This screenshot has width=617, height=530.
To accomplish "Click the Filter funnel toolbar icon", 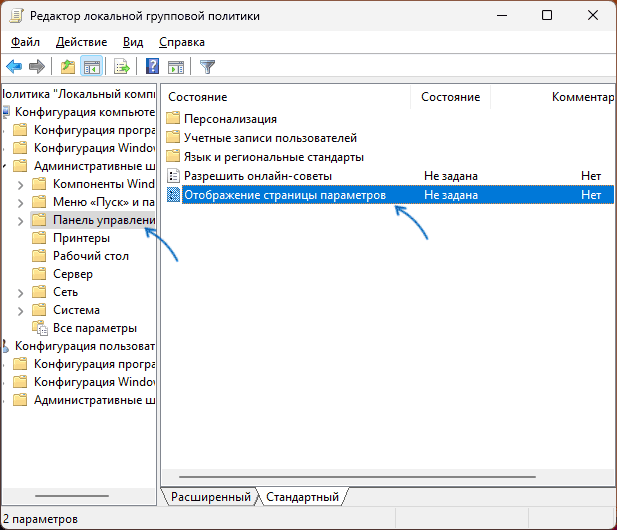I will pyautogui.click(x=207, y=66).
